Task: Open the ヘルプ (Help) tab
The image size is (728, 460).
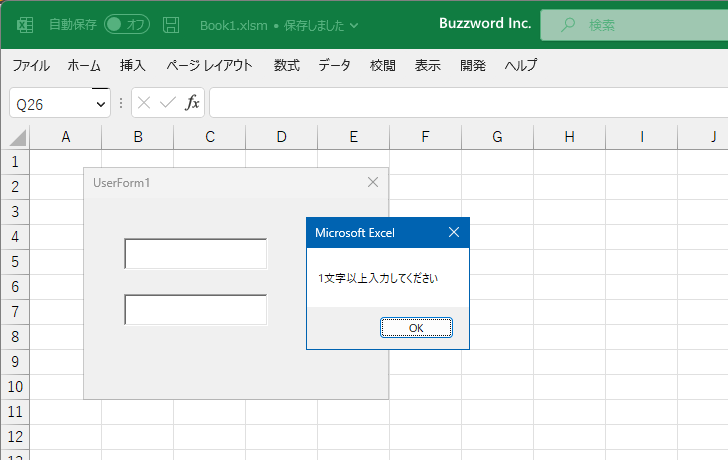Action: 521,65
